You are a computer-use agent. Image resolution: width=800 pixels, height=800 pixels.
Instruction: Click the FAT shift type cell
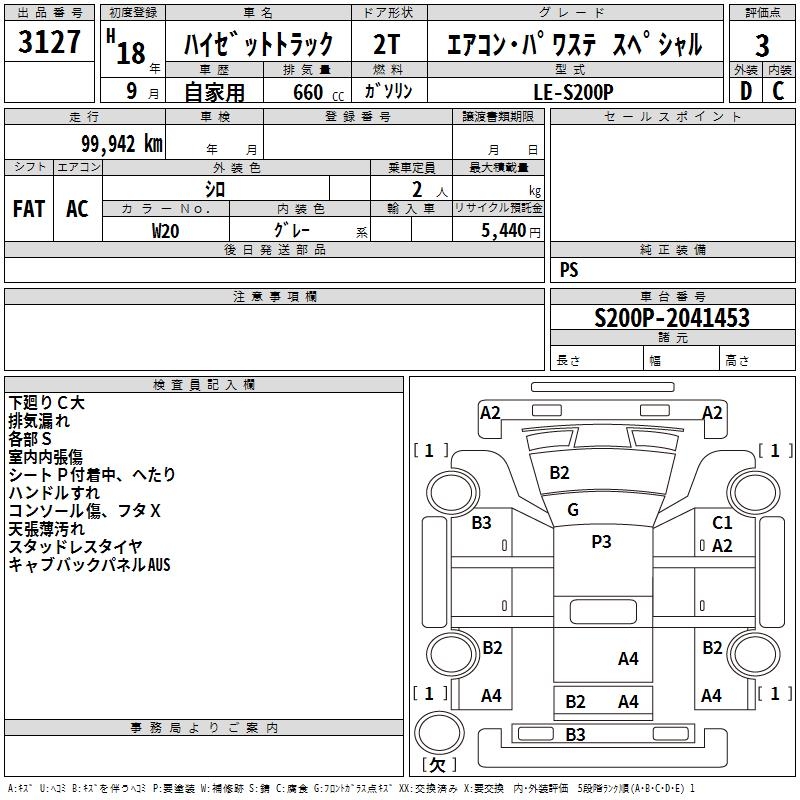29,209
